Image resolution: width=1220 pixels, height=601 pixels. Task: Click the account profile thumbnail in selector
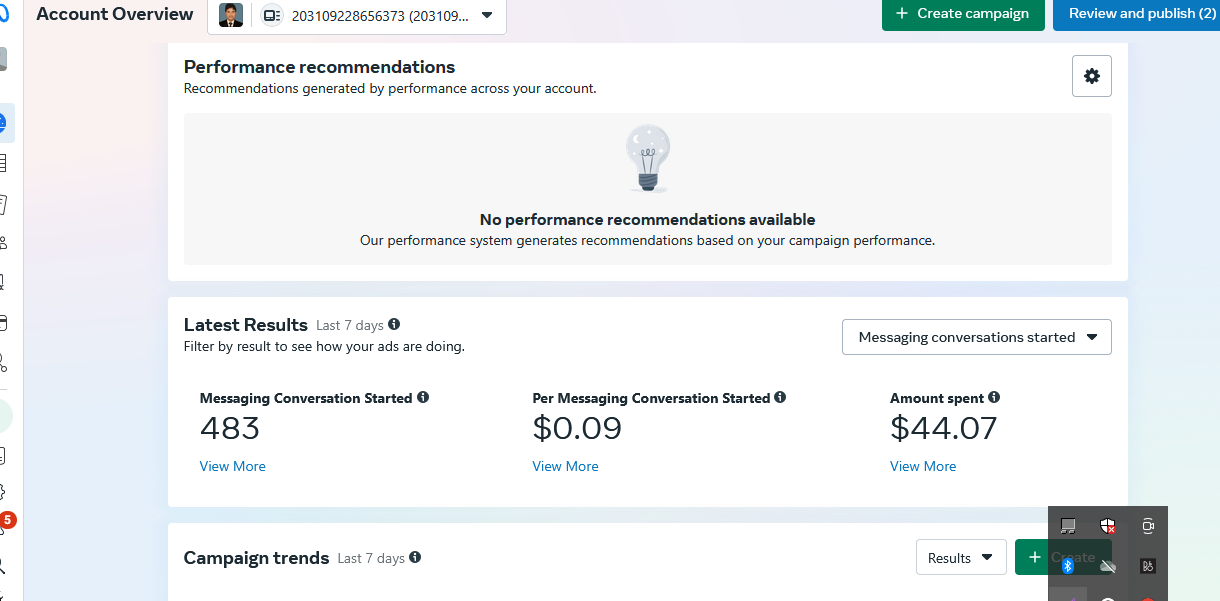(x=231, y=15)
